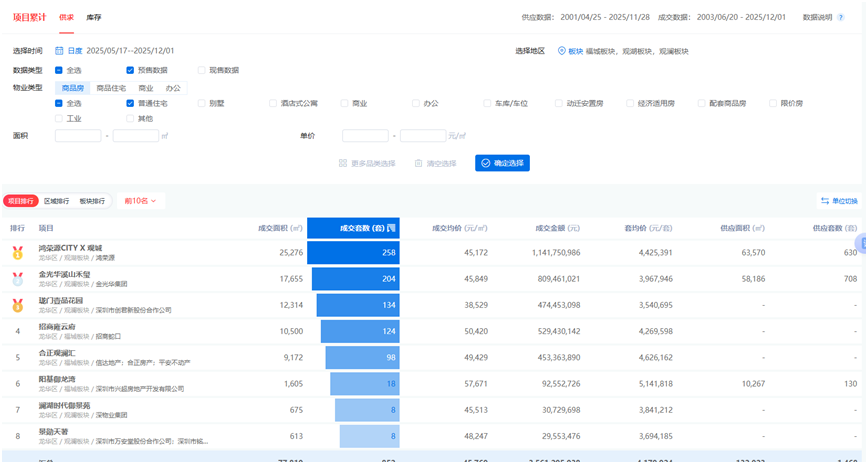
Task: Click the 确定选择 button
Action: (x=502, y=163)
